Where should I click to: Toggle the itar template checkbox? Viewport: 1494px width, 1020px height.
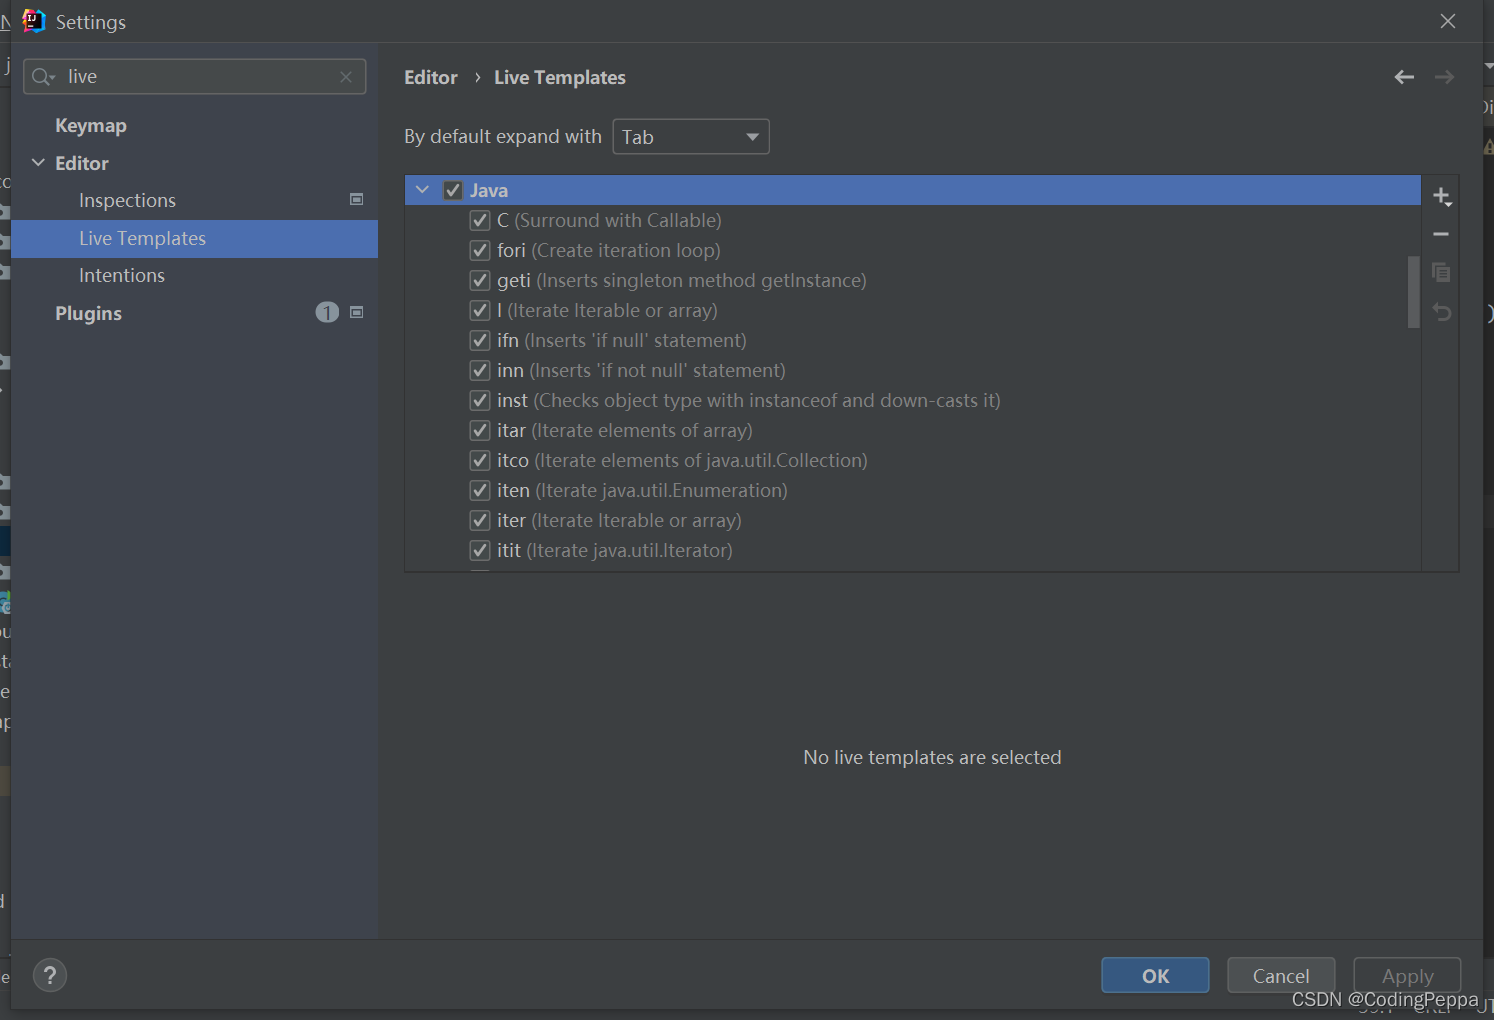pos(480,430)
